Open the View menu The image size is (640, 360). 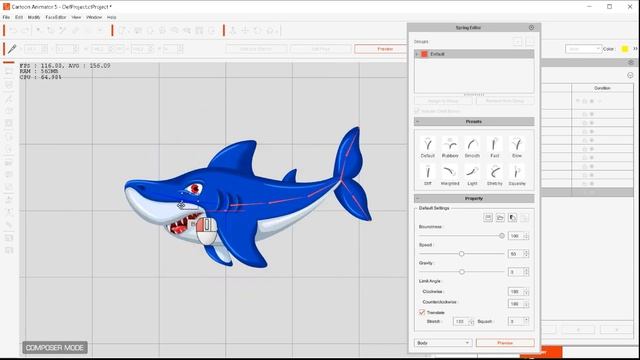pos(76,18)
